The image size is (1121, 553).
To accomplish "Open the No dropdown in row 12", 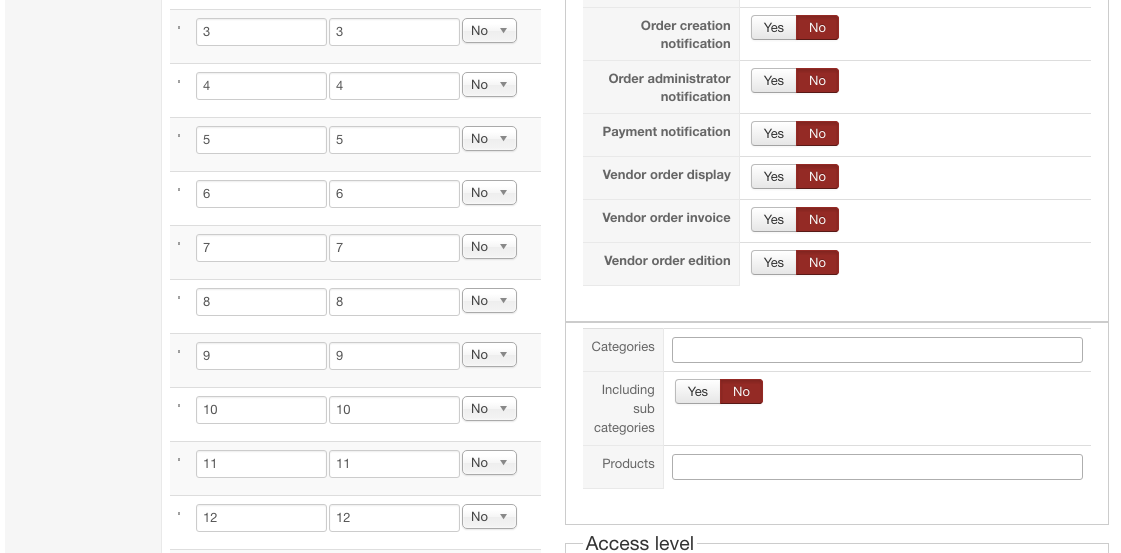I will 489,517.
